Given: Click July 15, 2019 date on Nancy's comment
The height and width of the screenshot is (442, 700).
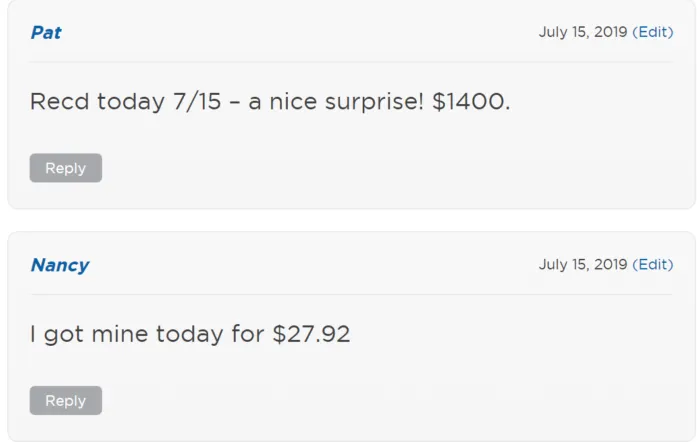Looking at the screenshot, I should point(582,265).
